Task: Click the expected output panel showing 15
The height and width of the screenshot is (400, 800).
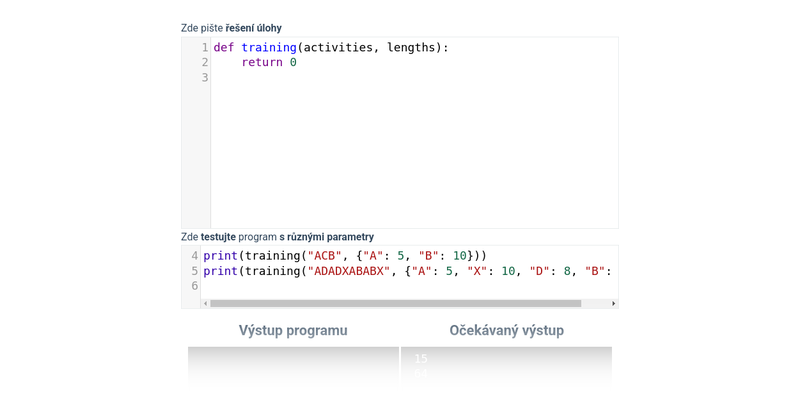Action: coord(506,365)
